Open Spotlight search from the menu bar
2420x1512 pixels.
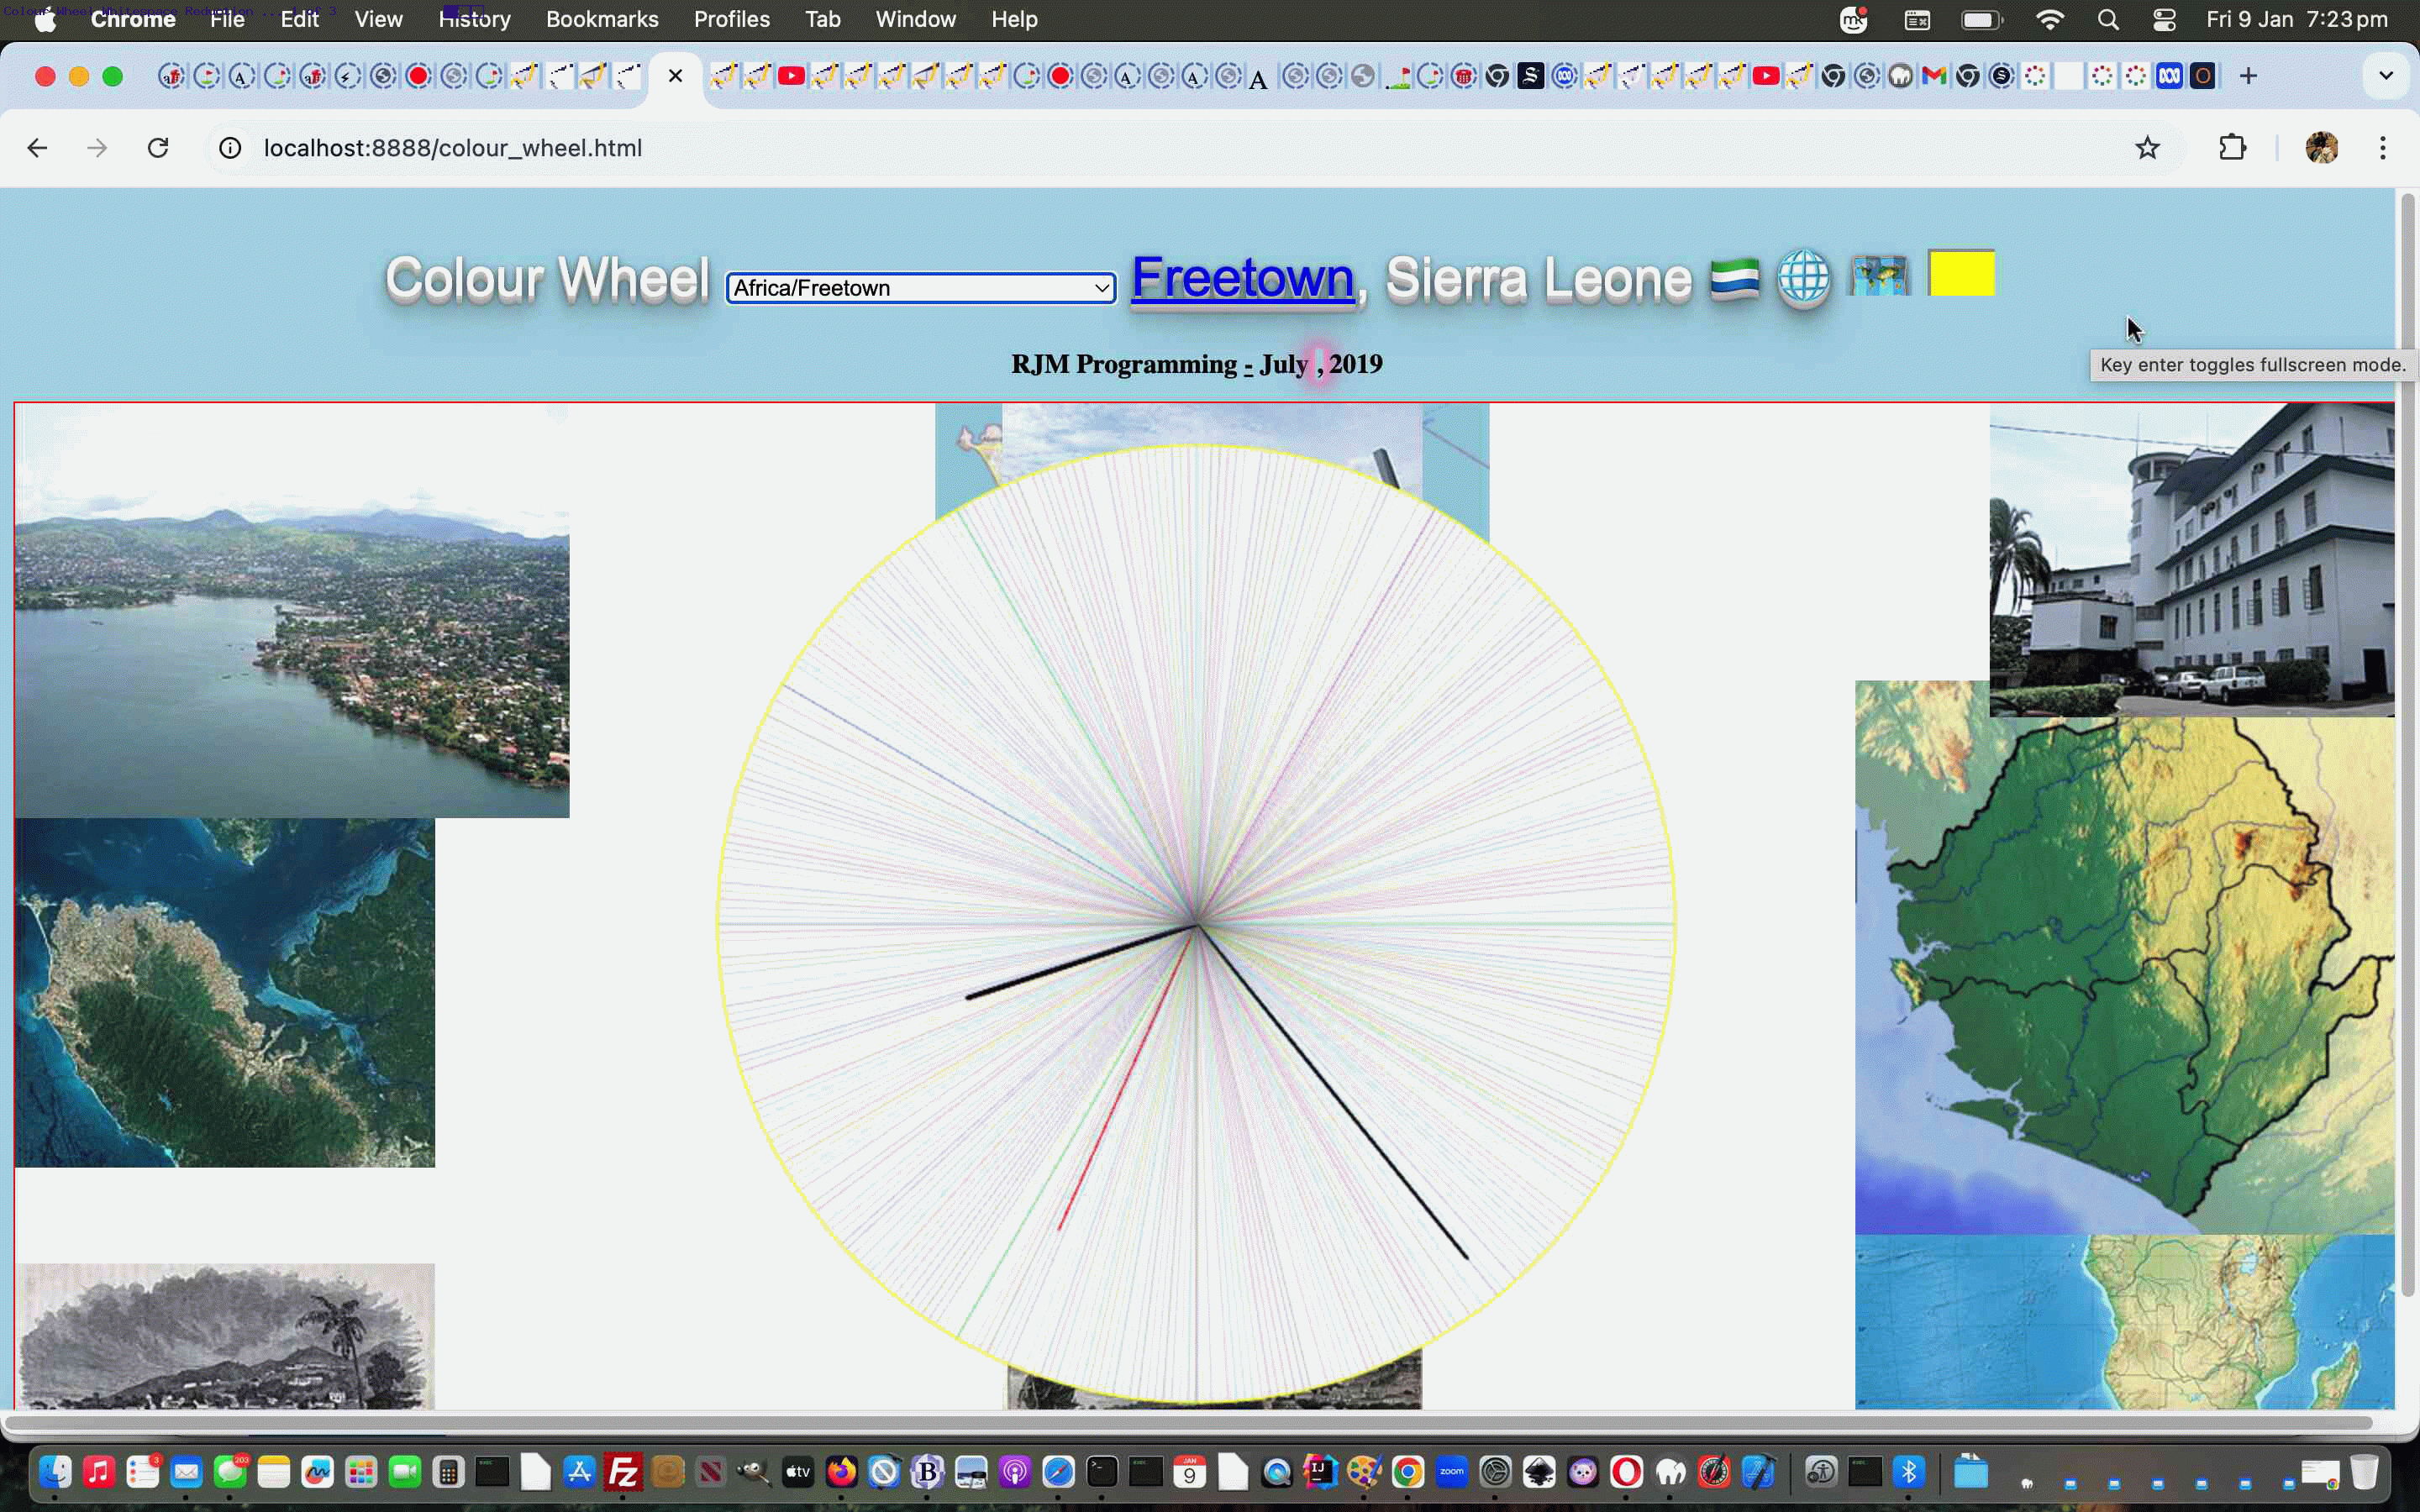(2108, 19)
